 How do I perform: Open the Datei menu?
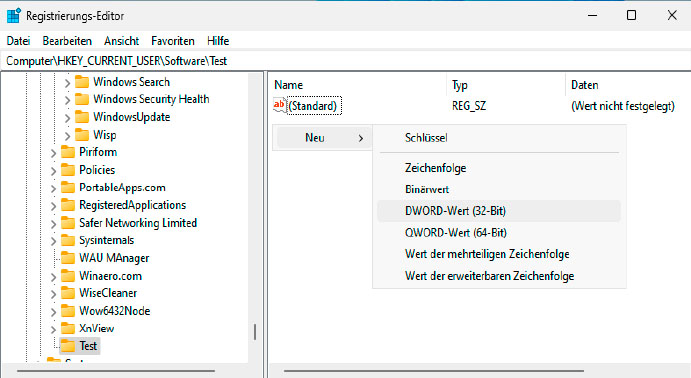[x=18, y=41]
